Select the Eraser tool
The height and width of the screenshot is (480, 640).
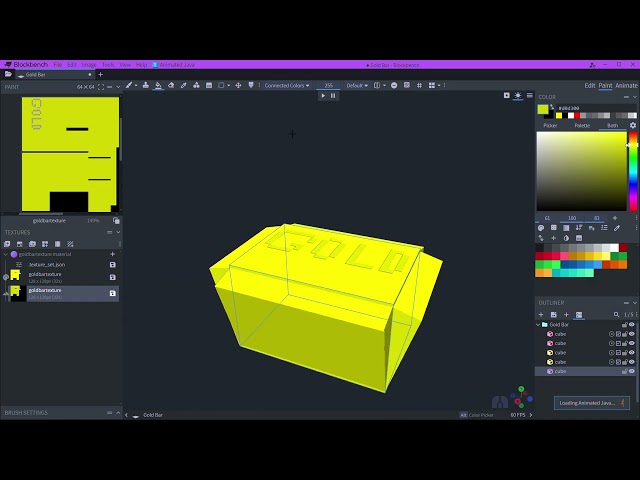coord(171,85)
